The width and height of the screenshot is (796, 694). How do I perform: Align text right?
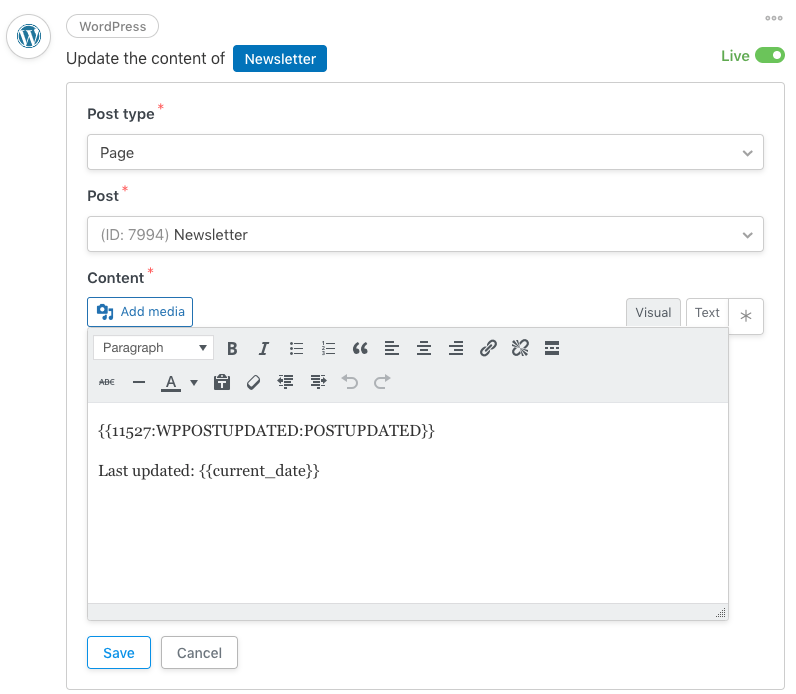pyautogui.click(x=456, y=348)
